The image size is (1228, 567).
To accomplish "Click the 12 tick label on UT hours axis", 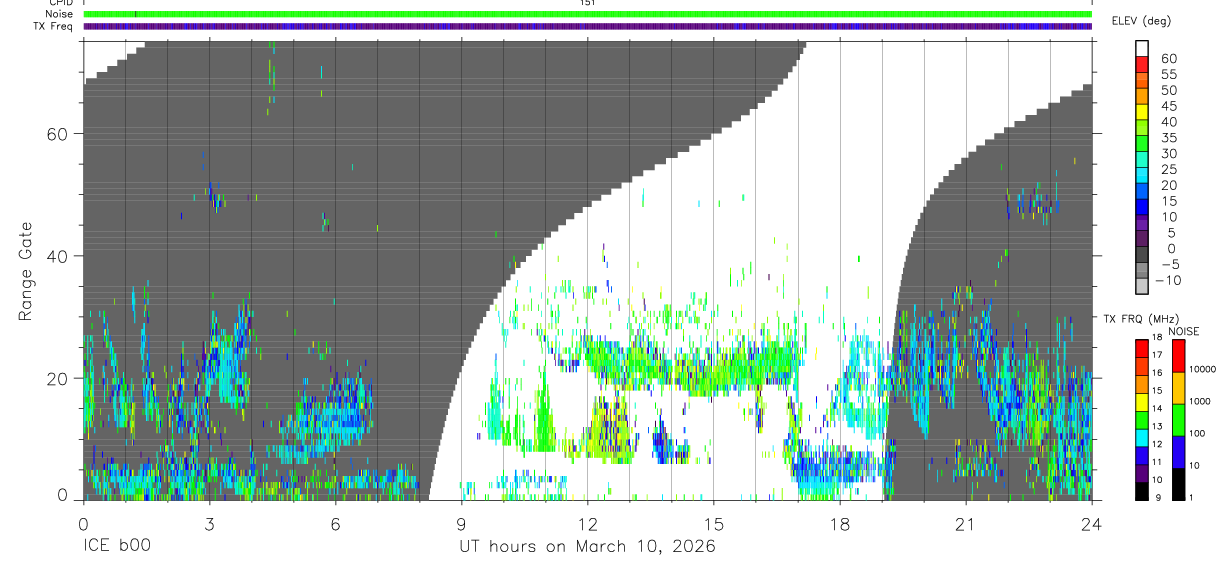I will click(587, 524).
